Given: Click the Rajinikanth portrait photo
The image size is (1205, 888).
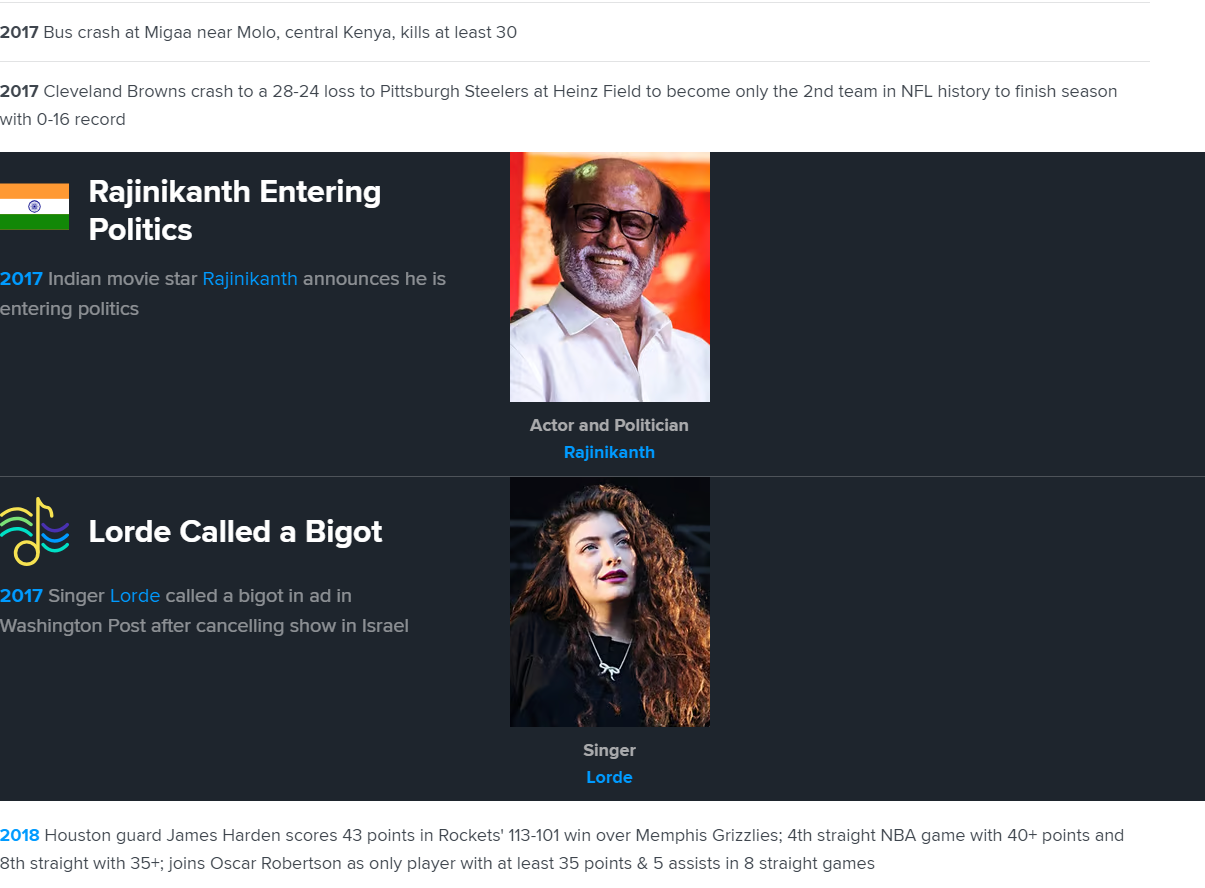Looking at the screenshot, I should tap(609, 277).
